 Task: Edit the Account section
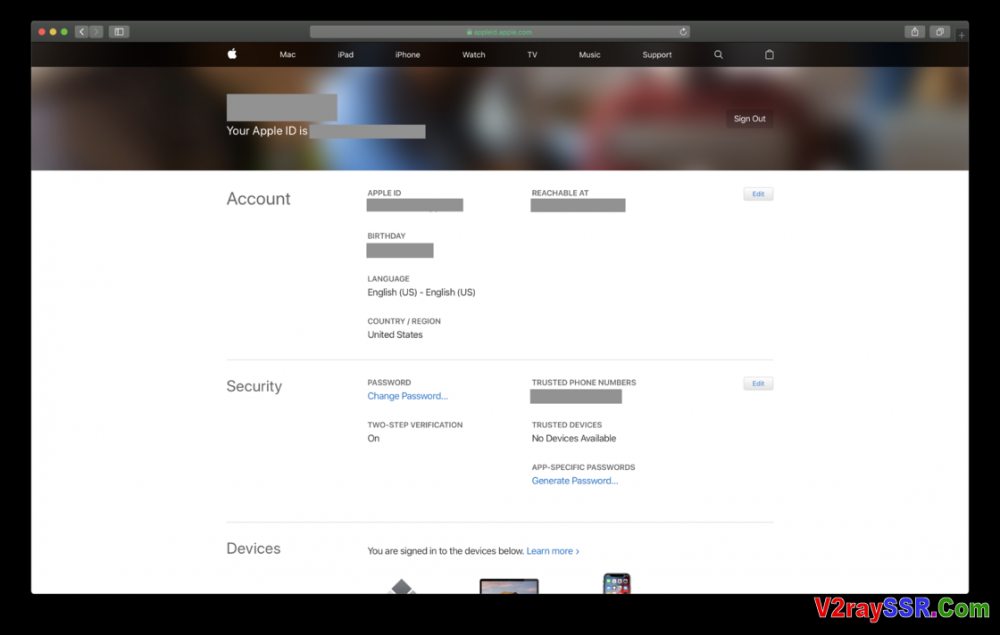coord(758,194)
